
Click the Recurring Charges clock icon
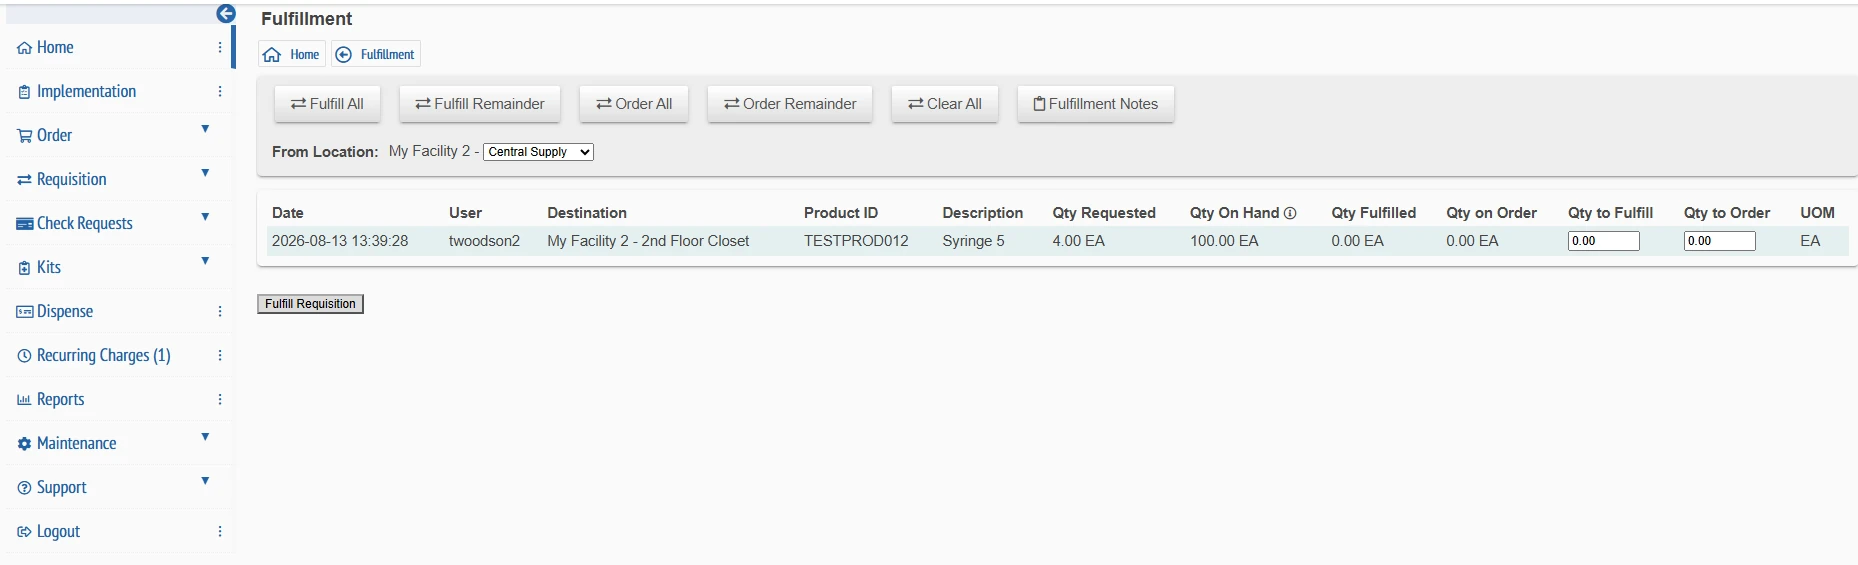pyautogui.click(x=25, y=356)
